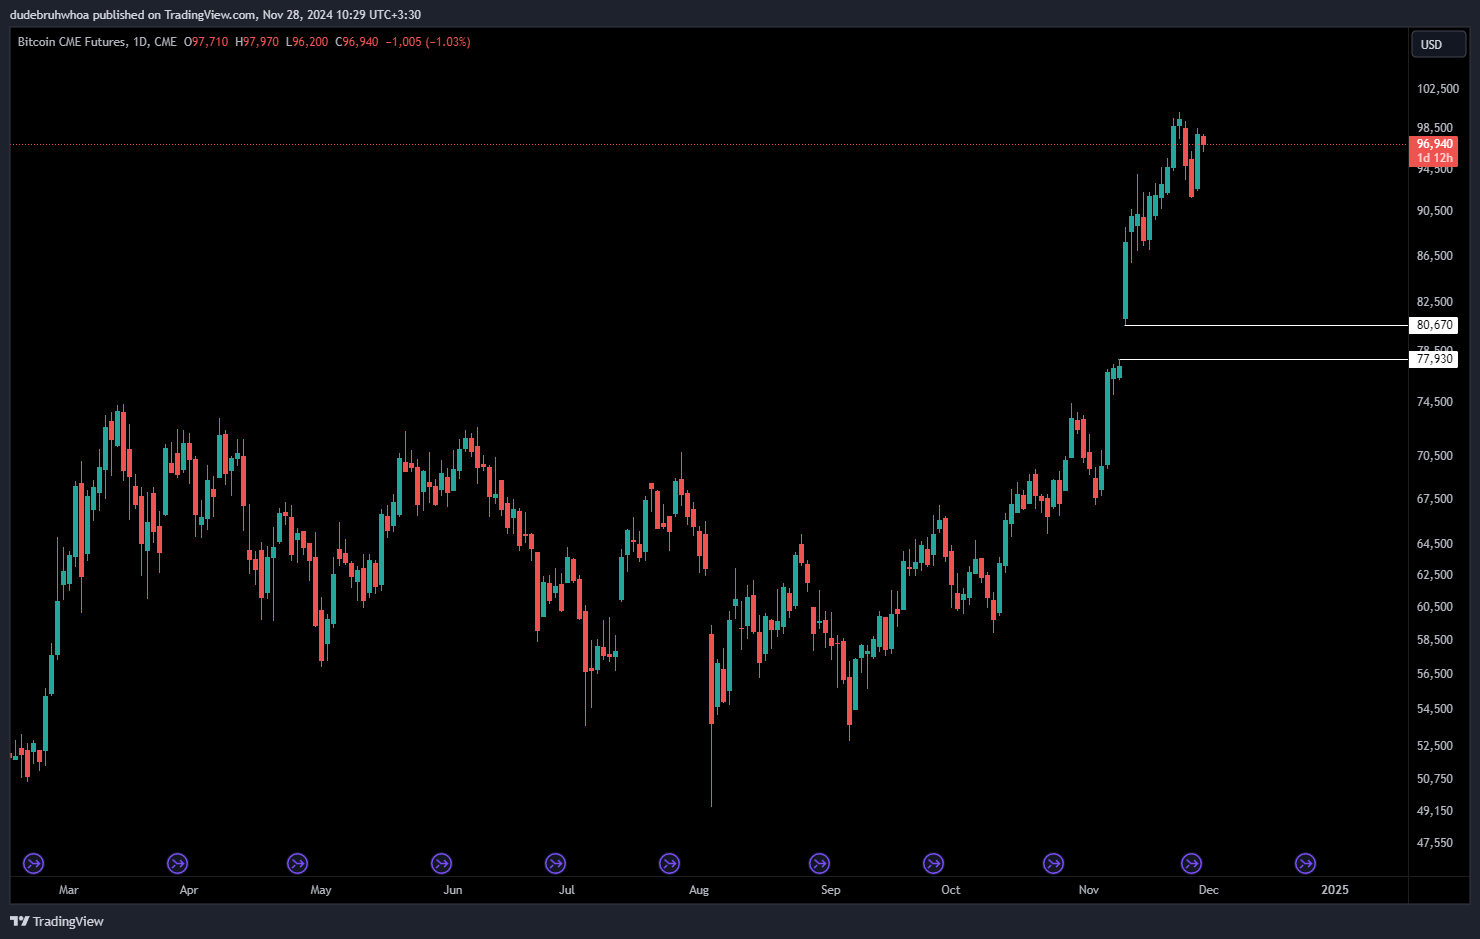This screenshot has height=939, width=1480.
Task: Click the rollover marker before June
Action: [x=441, y=863]
